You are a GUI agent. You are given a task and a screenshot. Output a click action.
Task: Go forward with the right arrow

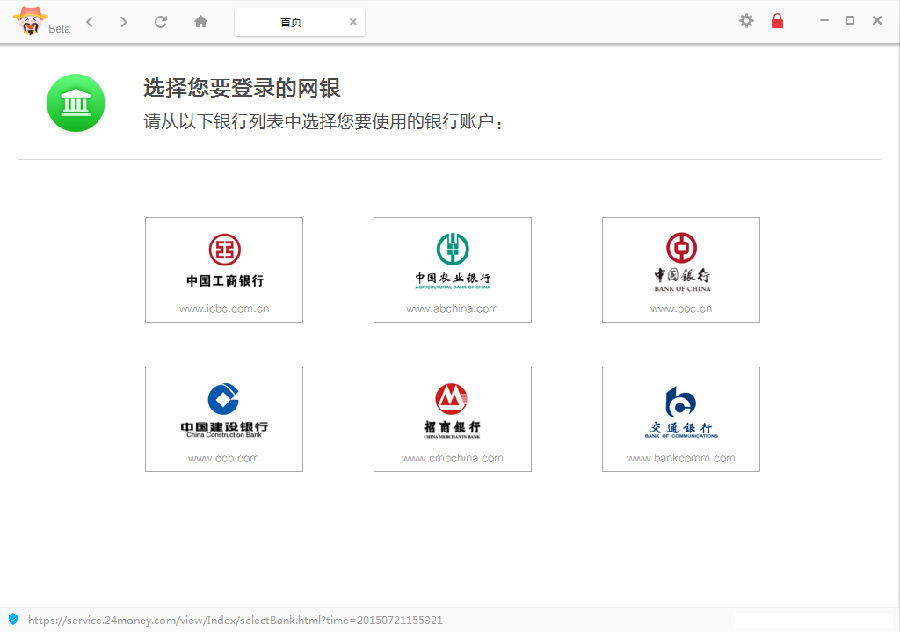click(x=123, y=22)
